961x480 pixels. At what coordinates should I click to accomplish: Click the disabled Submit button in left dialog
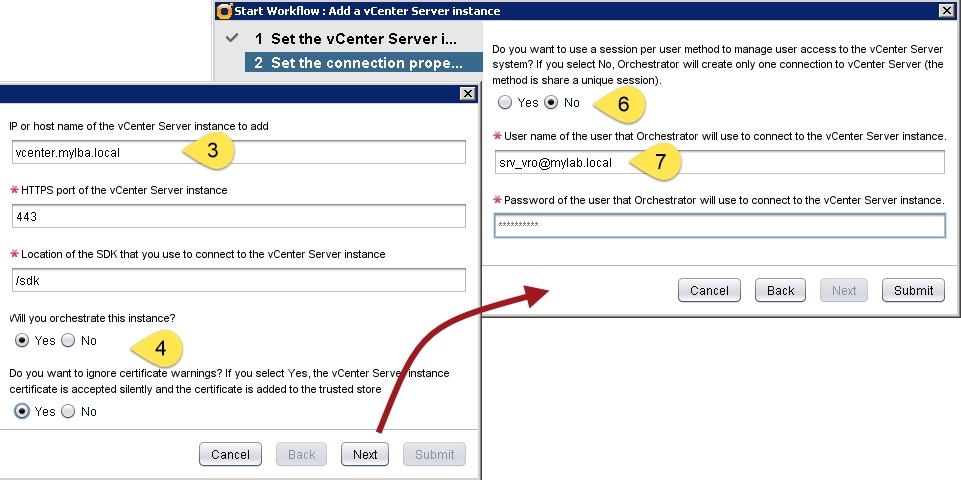click(435, 454)
